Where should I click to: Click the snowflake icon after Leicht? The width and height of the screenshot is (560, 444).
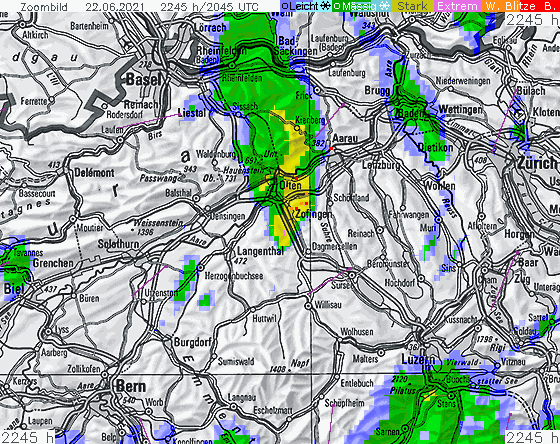[325, 6]
